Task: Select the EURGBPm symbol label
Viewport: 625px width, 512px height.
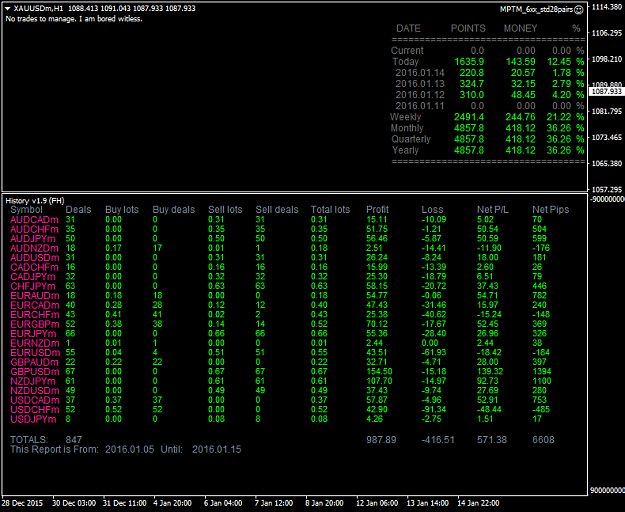Action: pyautogui.click(x=35, y=324)
